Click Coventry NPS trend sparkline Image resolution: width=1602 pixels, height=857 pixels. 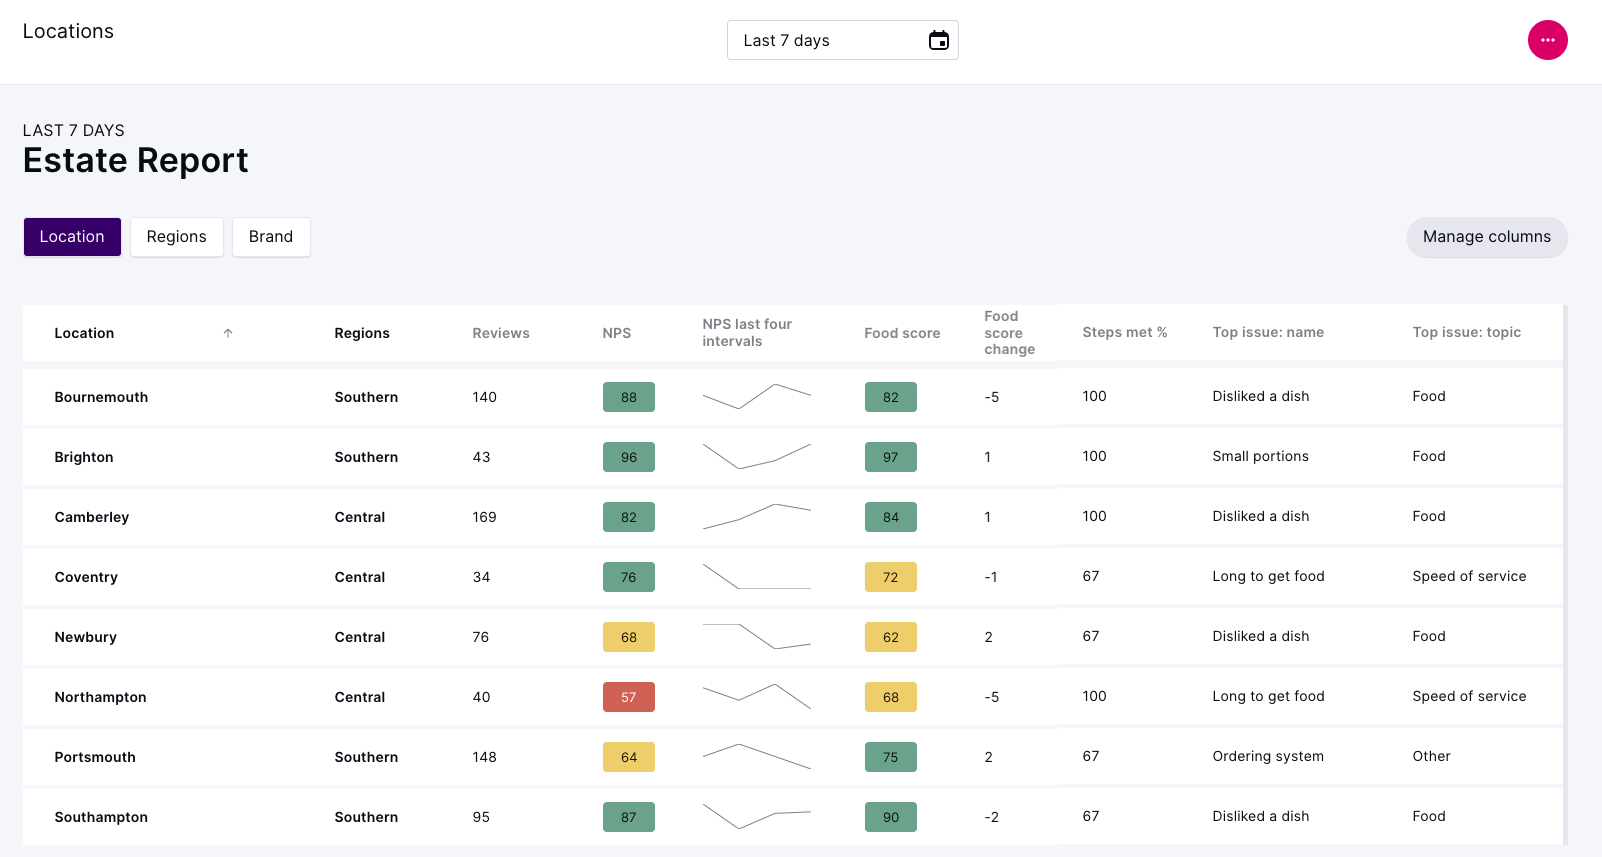756,577
